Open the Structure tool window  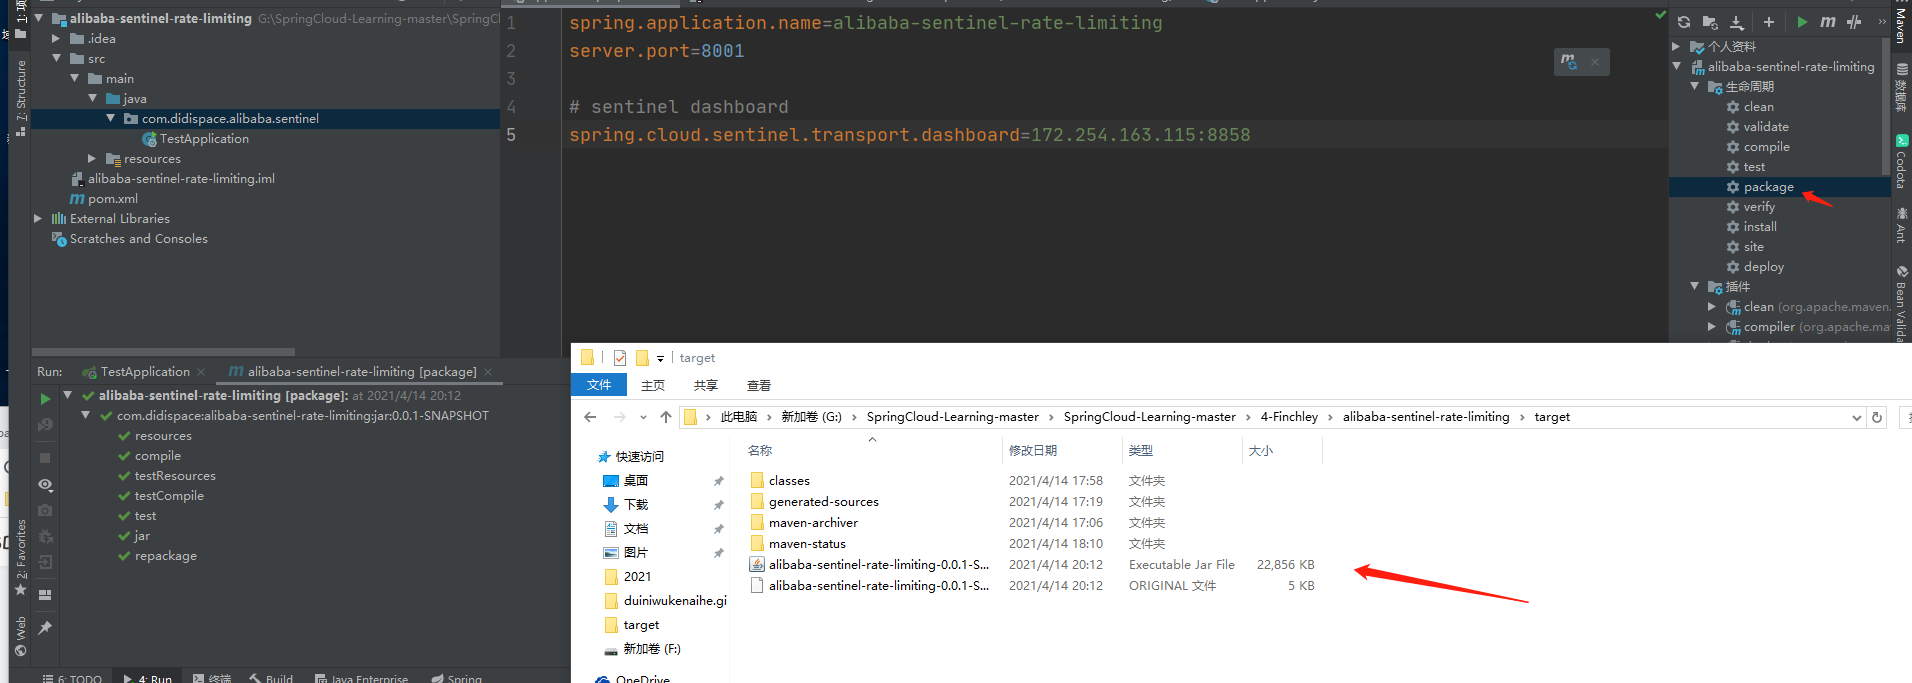(21, 97)
